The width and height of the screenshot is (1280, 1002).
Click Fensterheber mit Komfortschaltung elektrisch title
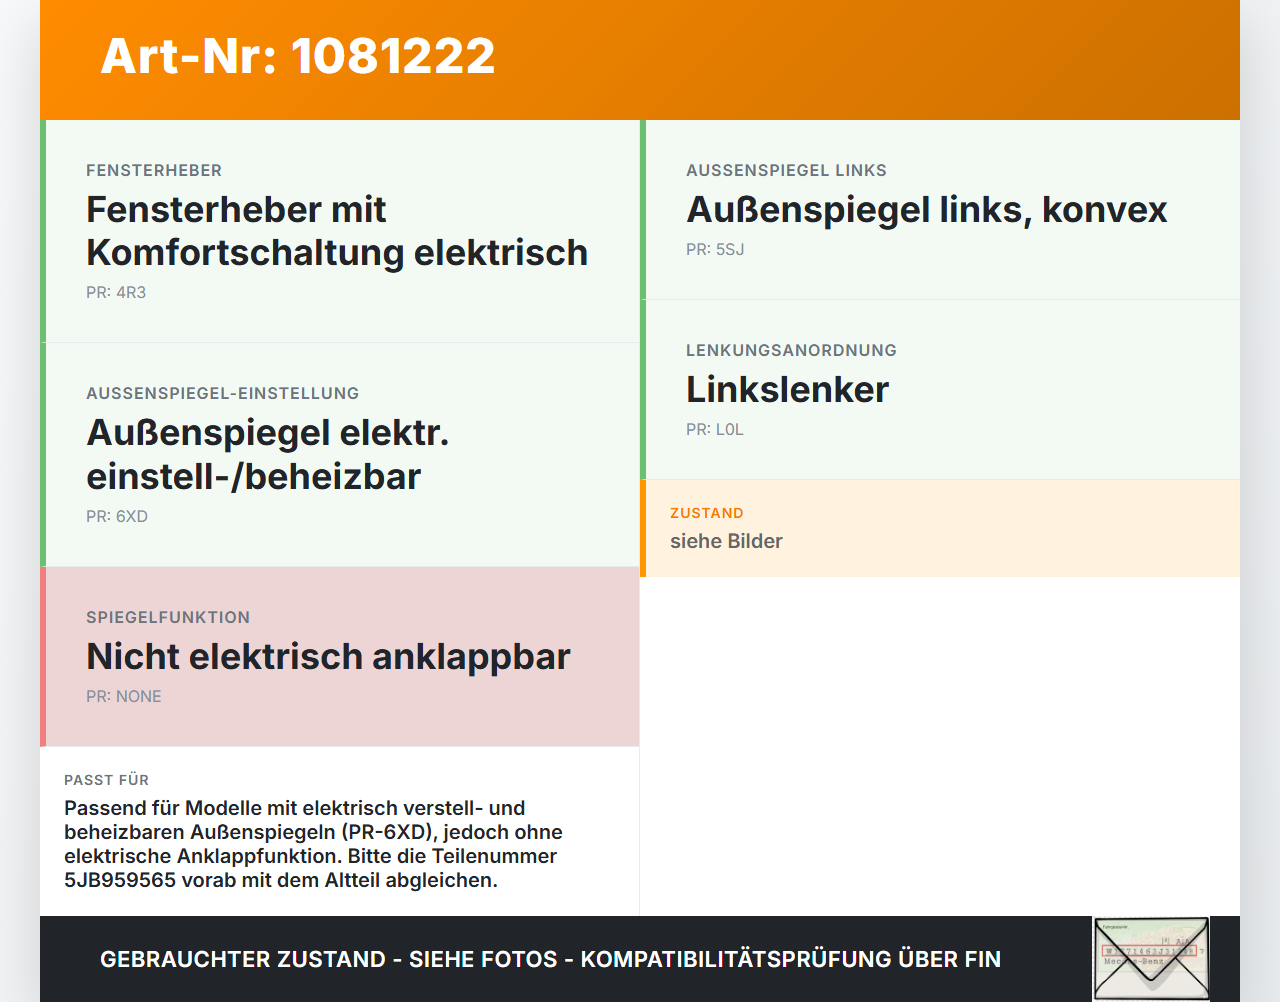point(337,231)
